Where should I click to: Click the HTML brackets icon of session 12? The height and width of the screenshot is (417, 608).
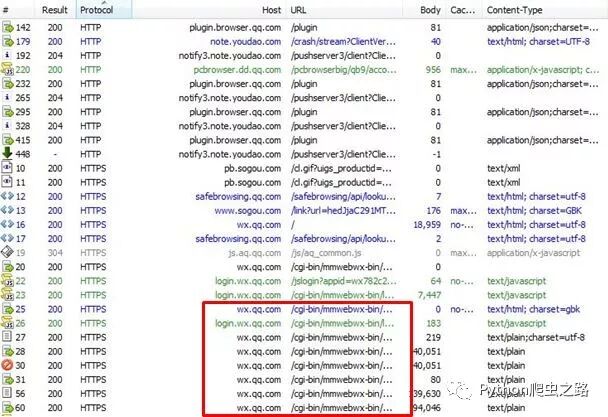[x=7, y=196]
